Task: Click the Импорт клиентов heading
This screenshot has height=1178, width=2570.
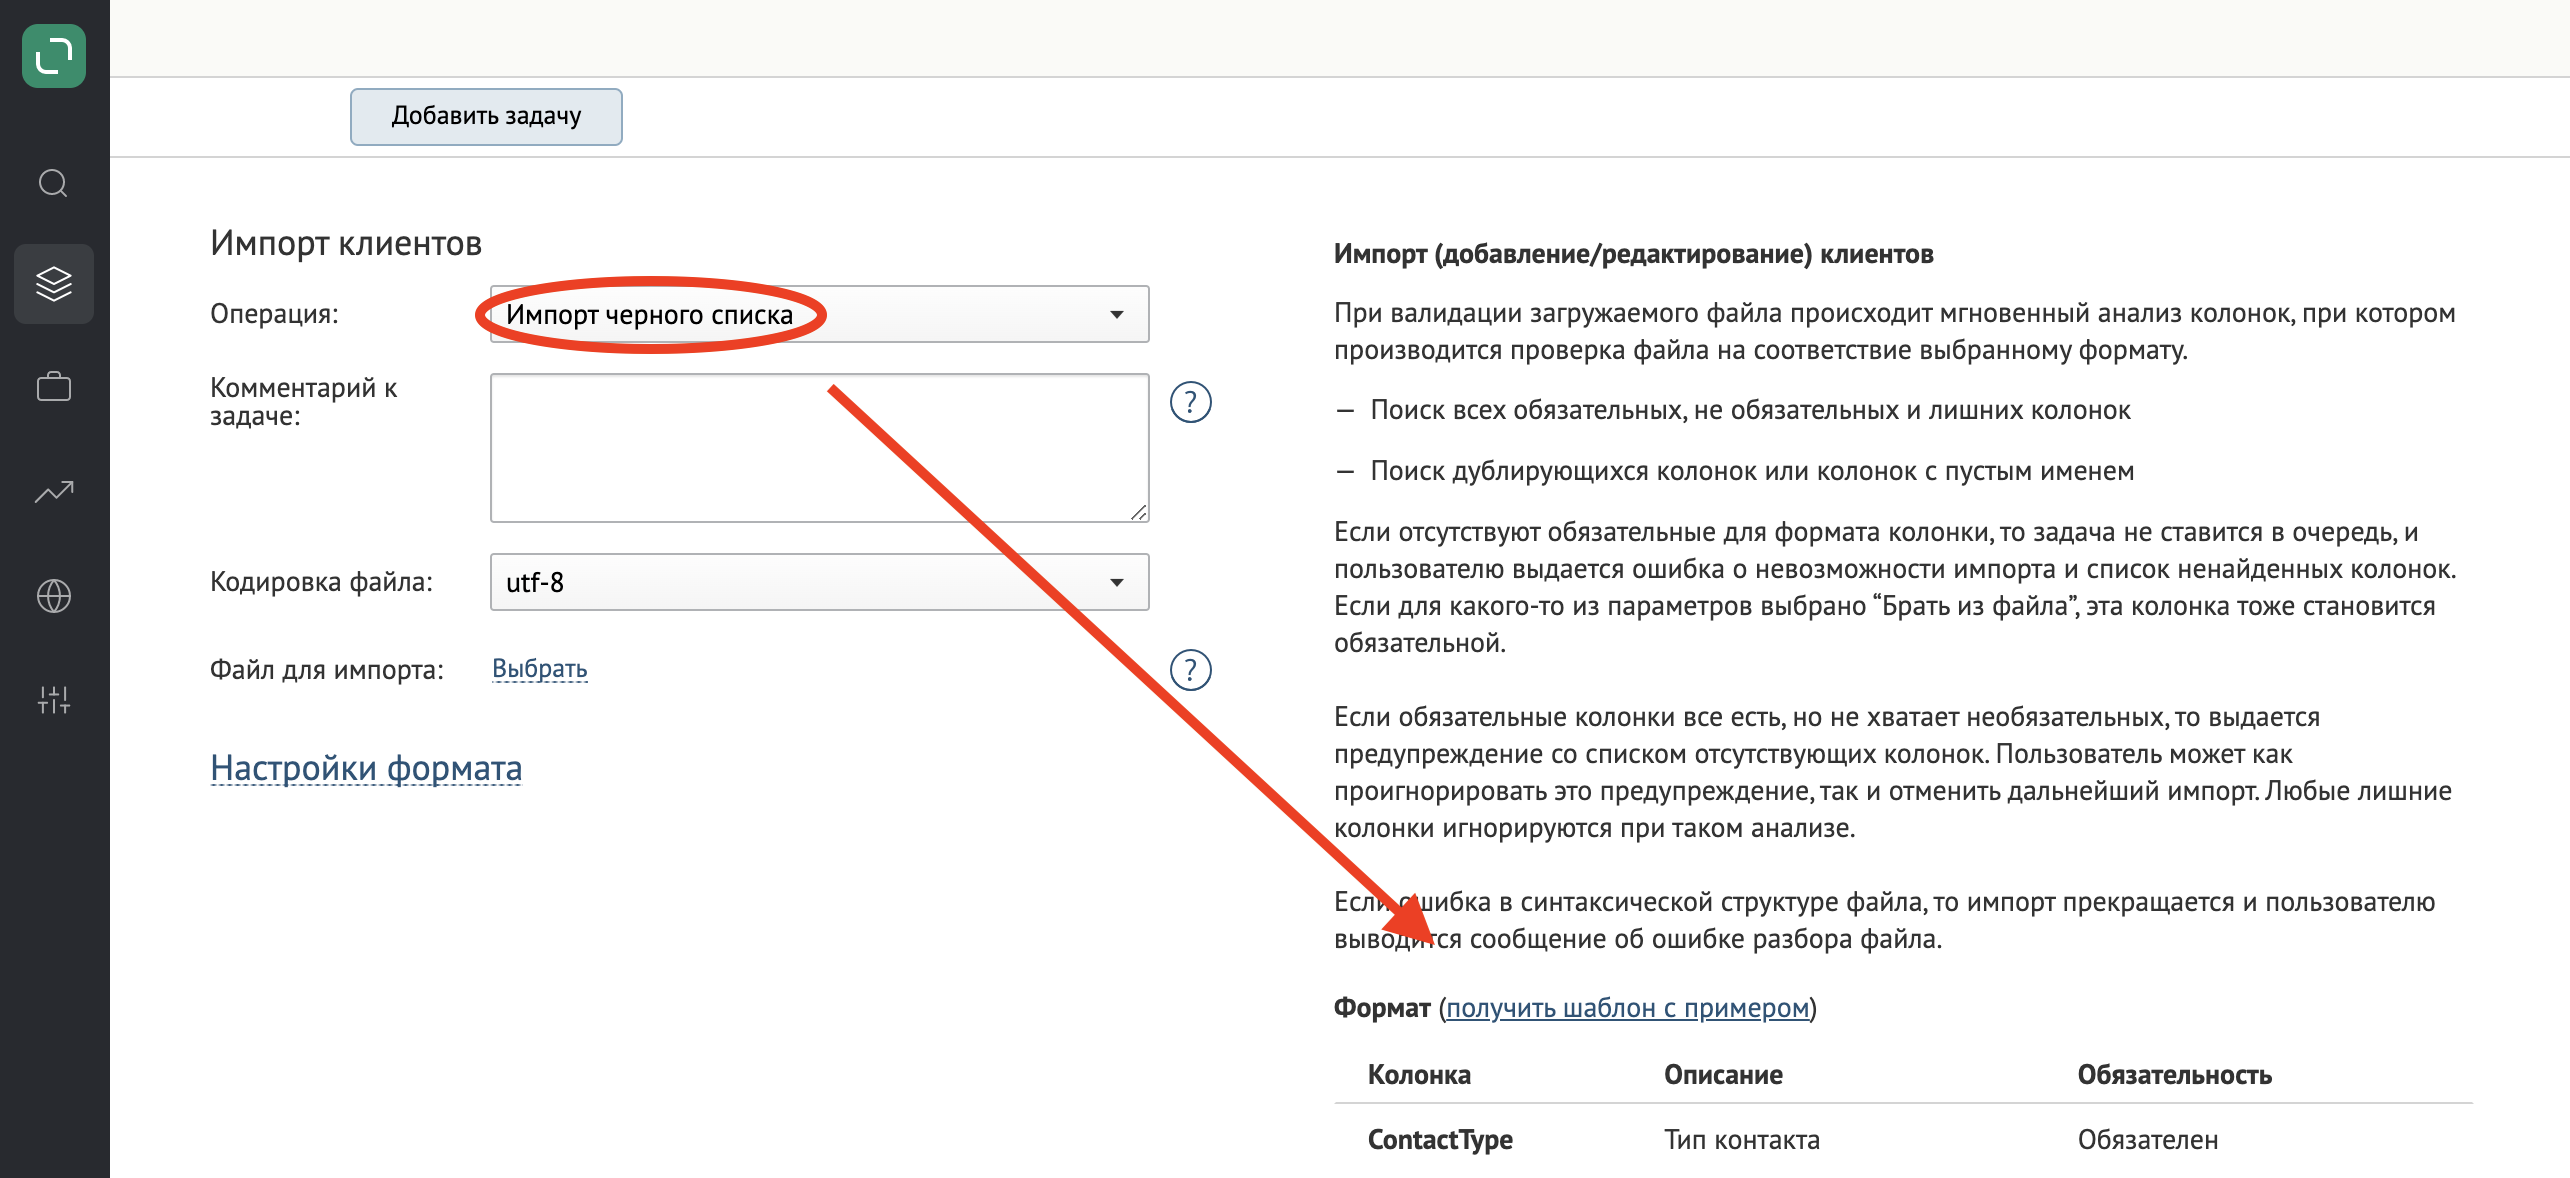Action: 346,243
